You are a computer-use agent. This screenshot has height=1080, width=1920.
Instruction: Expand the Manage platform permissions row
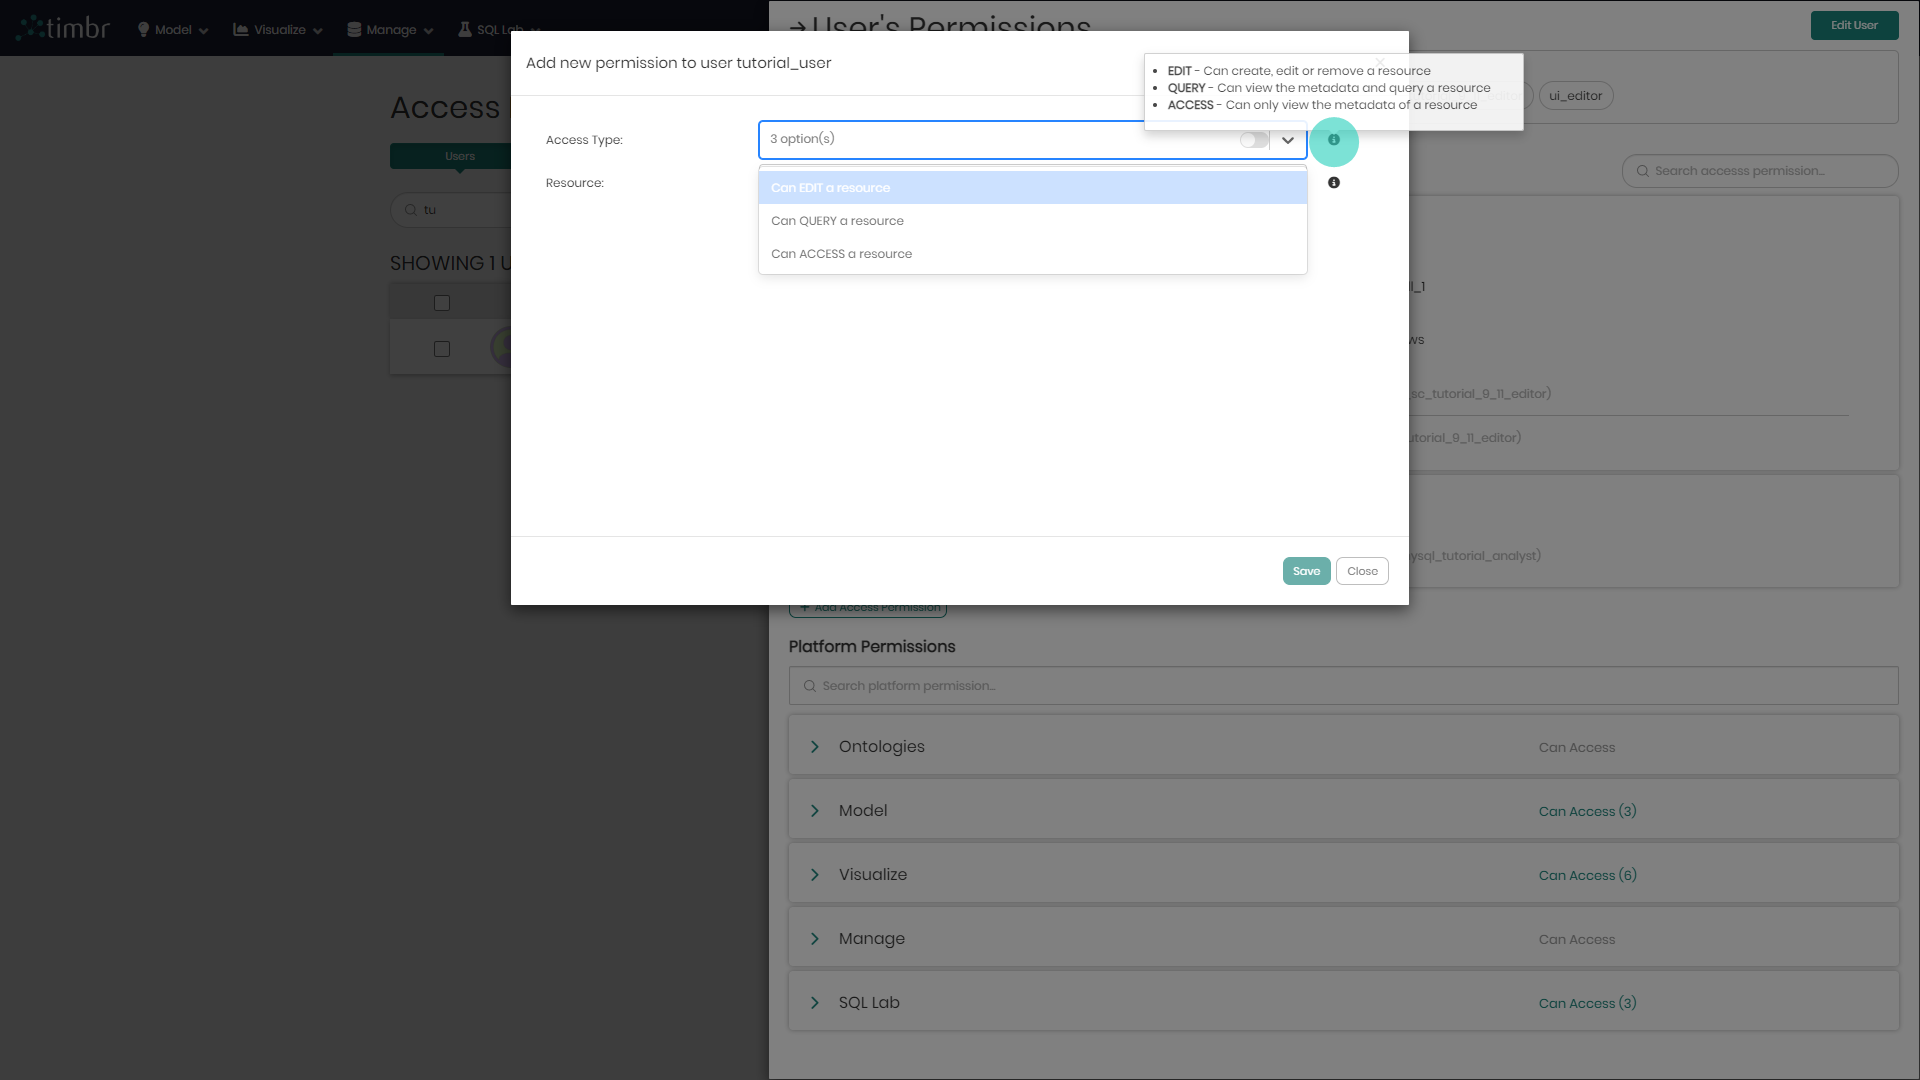click(815, 937)
